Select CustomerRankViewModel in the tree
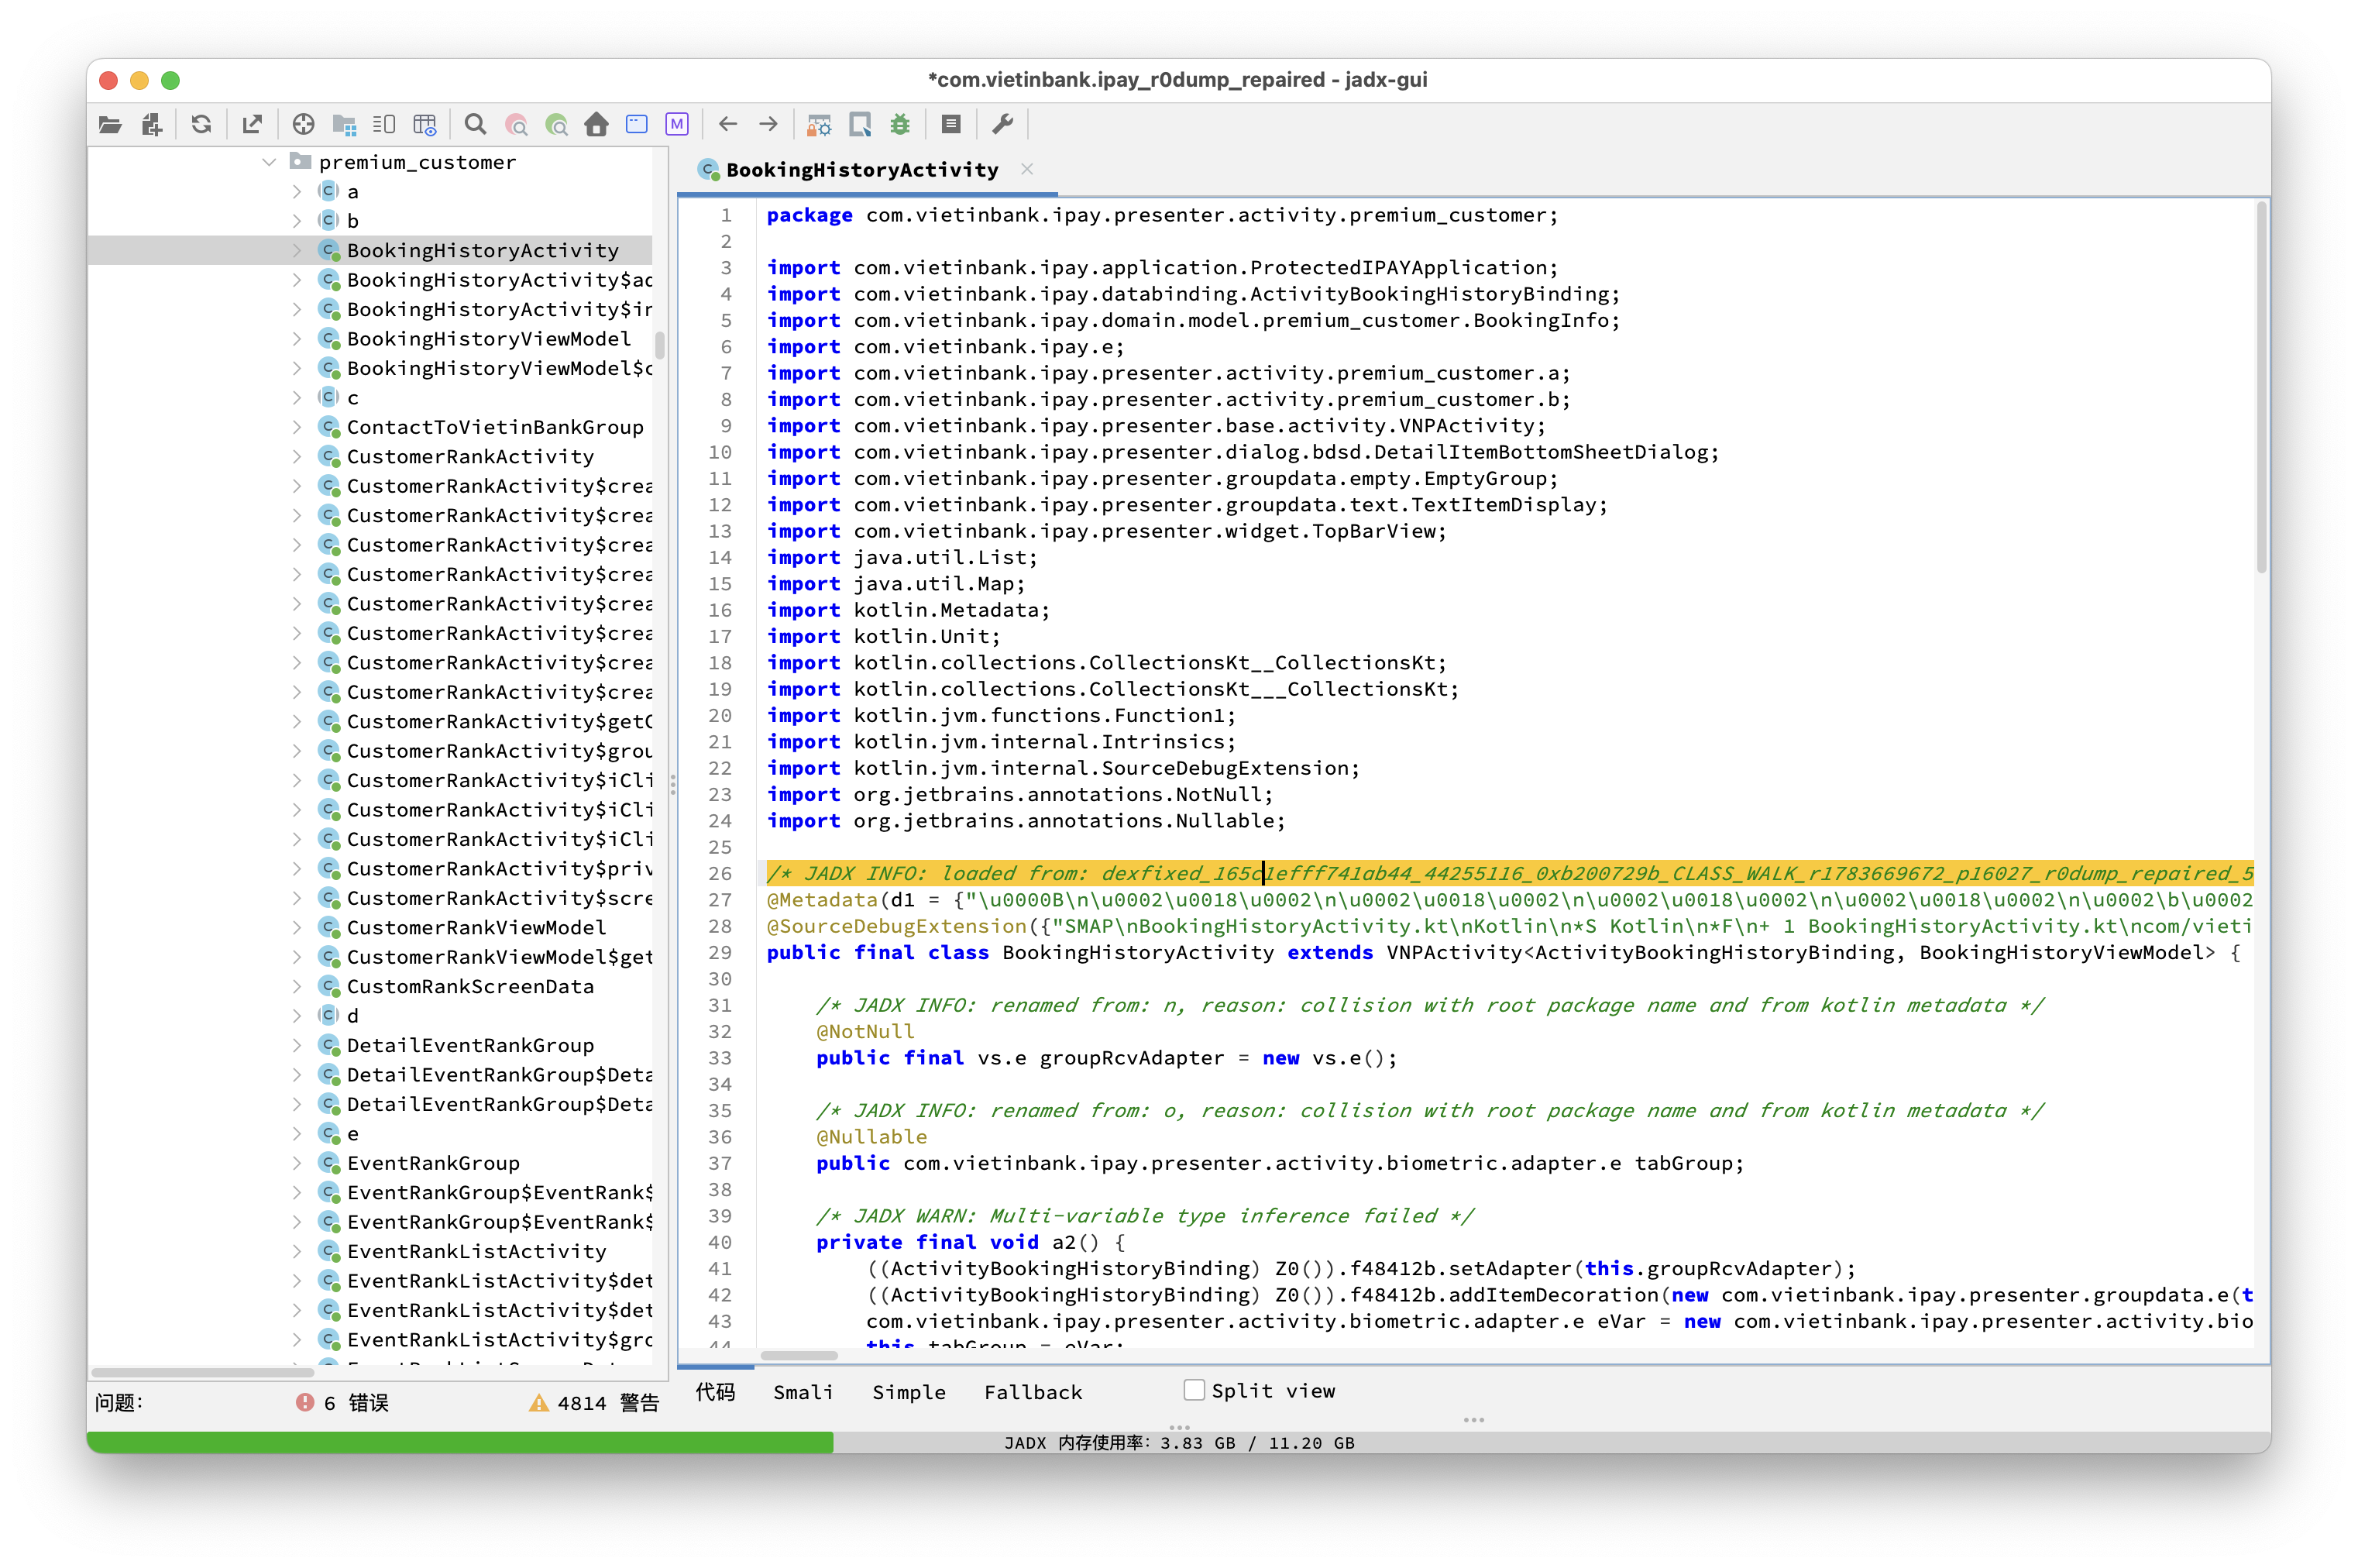2358x1568 pixels. pyautogui.click(x=476, y=928)
